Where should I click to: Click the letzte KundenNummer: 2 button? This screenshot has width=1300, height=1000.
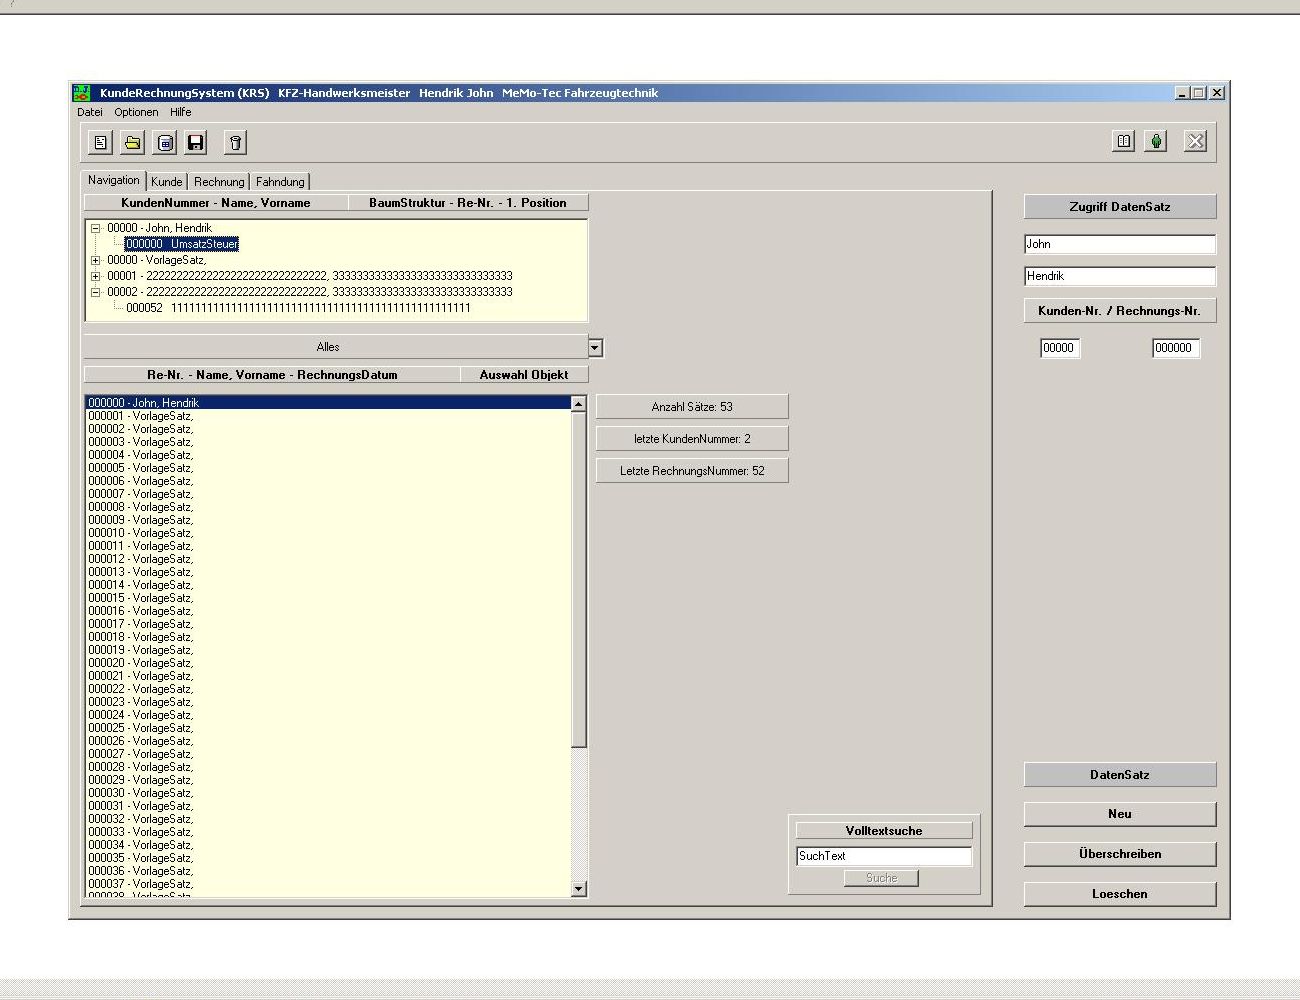coord(692,439)
